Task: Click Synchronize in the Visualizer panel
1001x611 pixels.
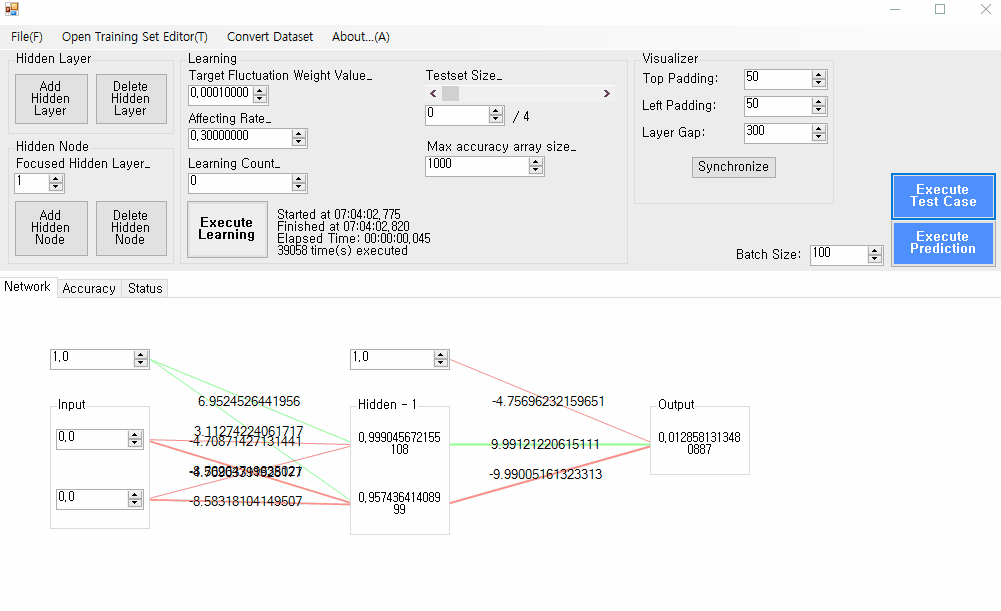Action: [733, 167]
